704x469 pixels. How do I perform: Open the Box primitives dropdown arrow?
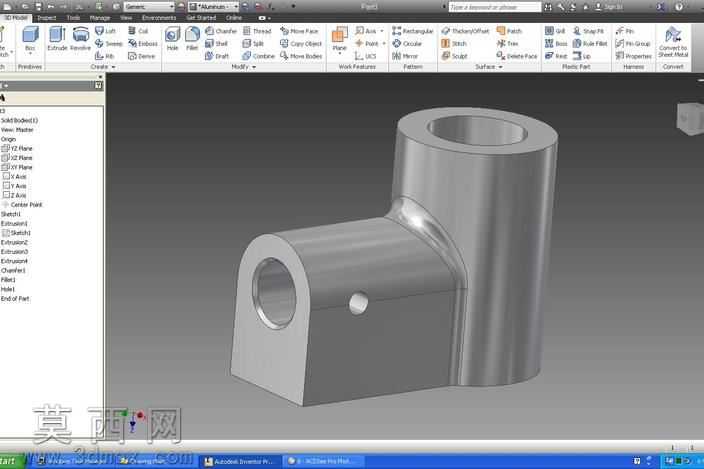coord(30,54)
